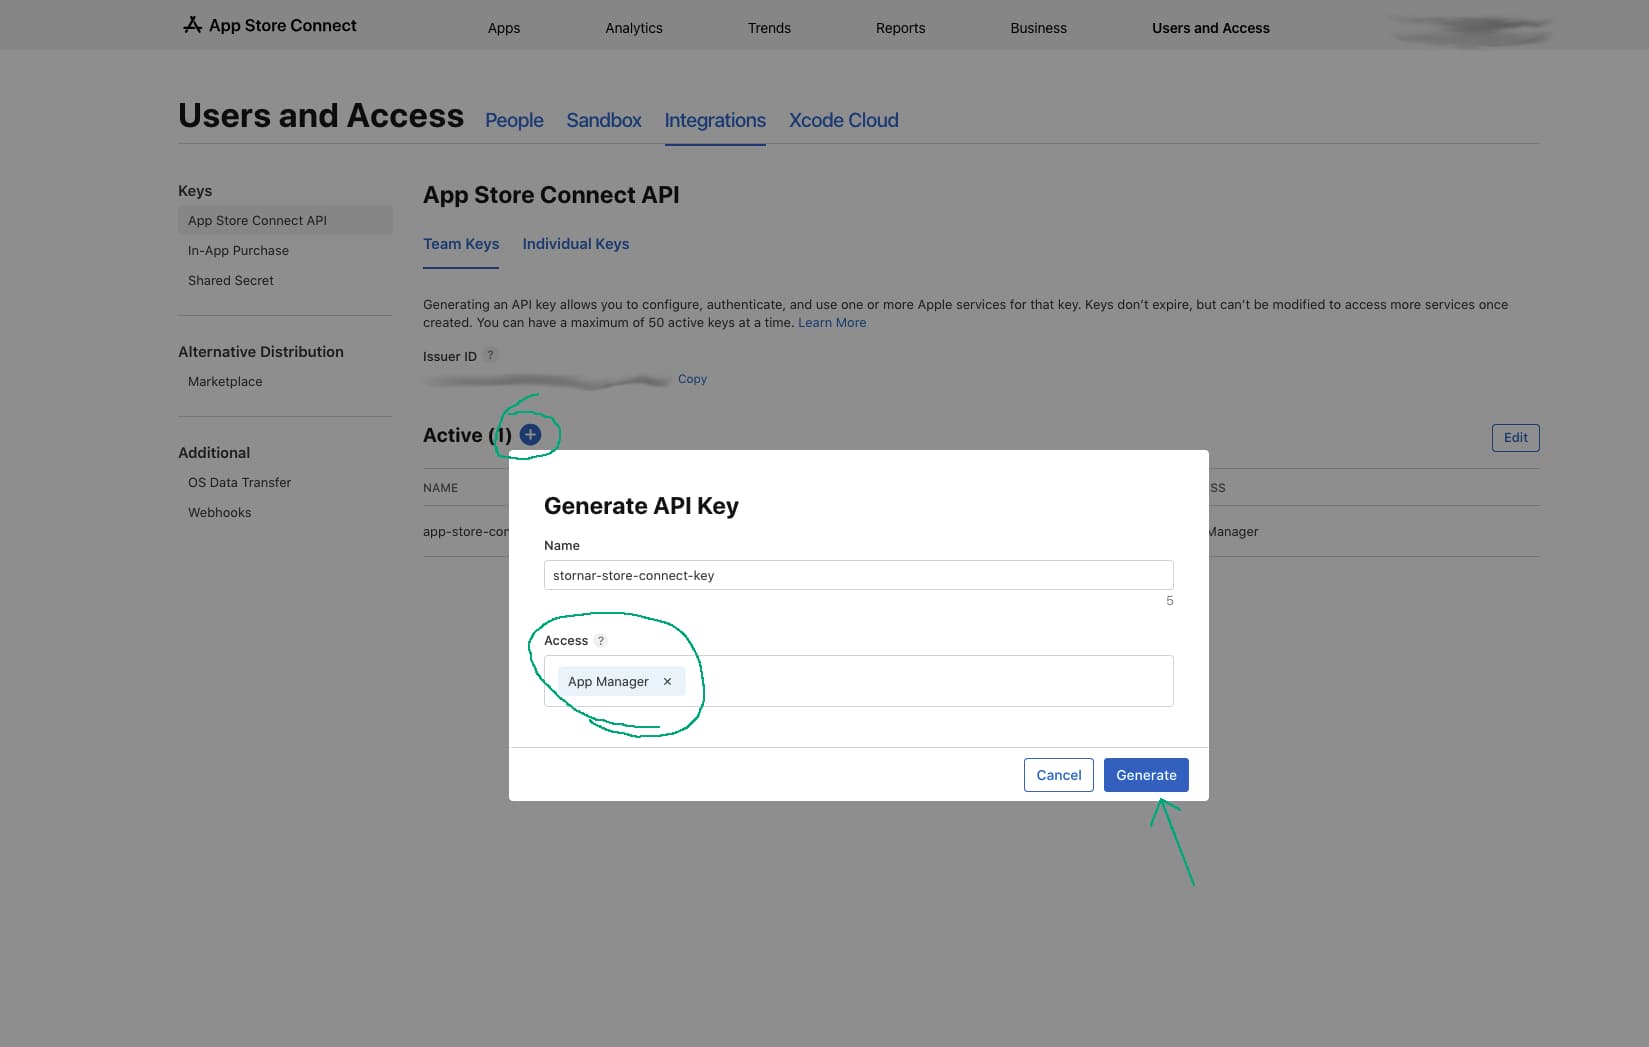Select Shared Secret in sidebar

tap(230, 280)
